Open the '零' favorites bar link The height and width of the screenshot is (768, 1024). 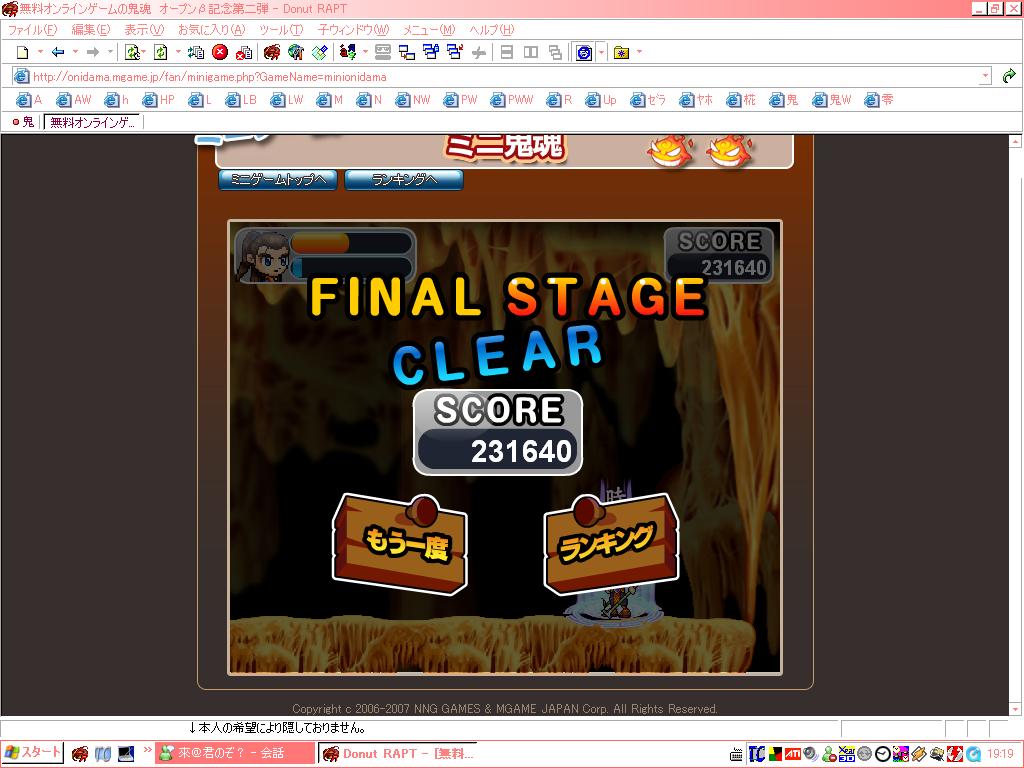point(879,100)
